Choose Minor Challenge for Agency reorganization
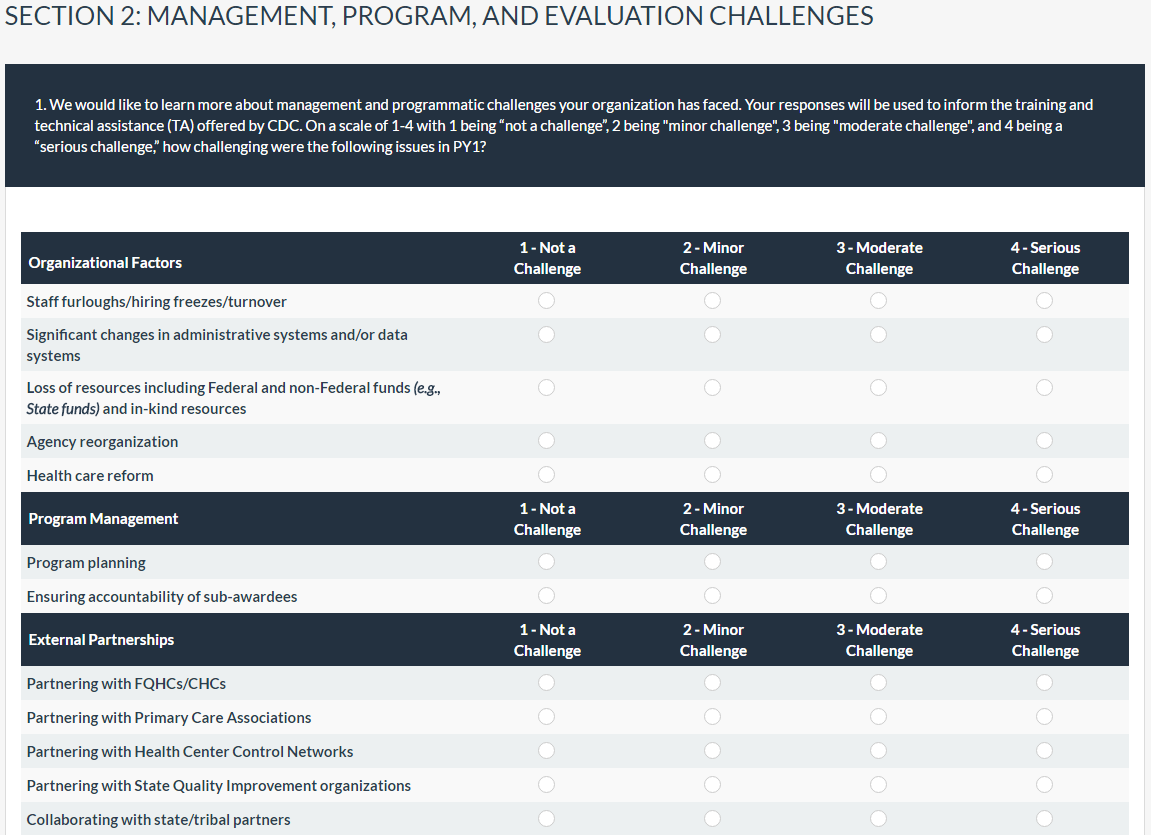 click(712, 441)
